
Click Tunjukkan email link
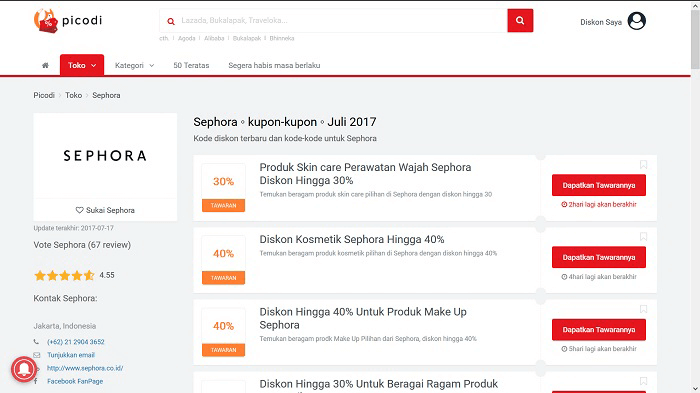[x=71, y=355]
